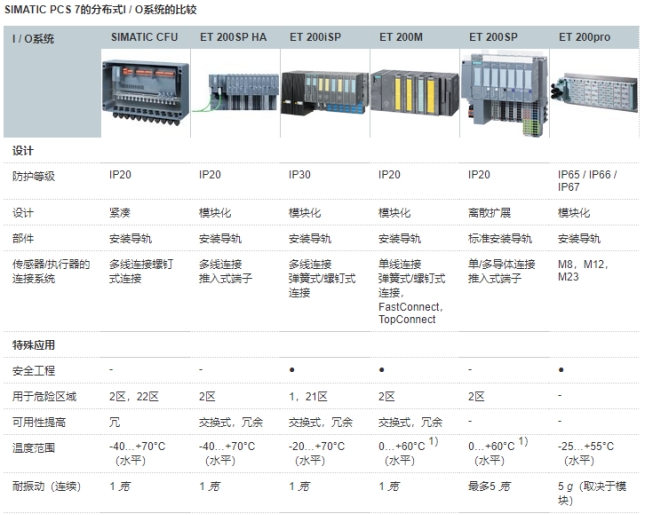Click the 最多5 vibration cell
Screen dimensions: 645x515
pyautogui.click(x=489, y=486)
